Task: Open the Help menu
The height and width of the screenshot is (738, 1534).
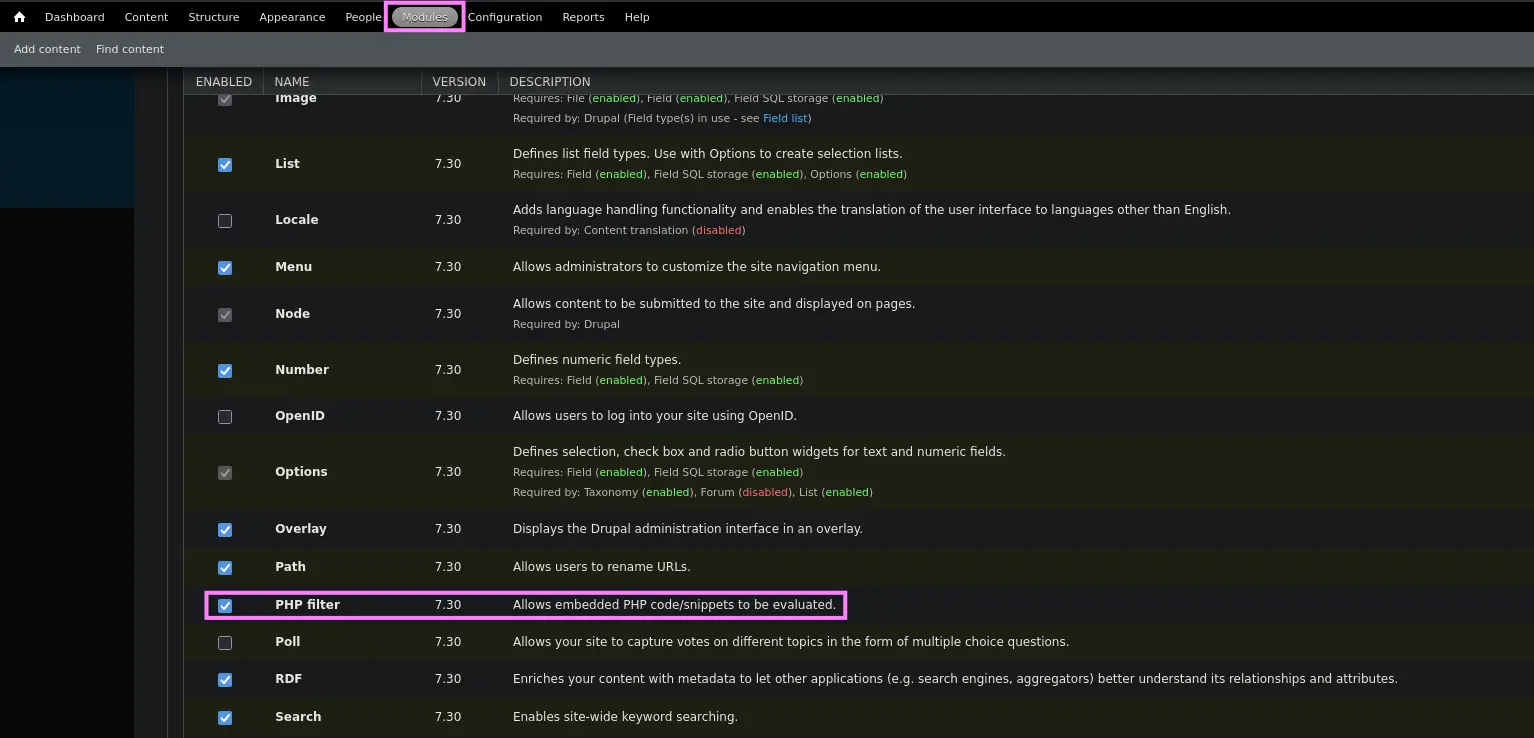Action: tap(636, 17)
